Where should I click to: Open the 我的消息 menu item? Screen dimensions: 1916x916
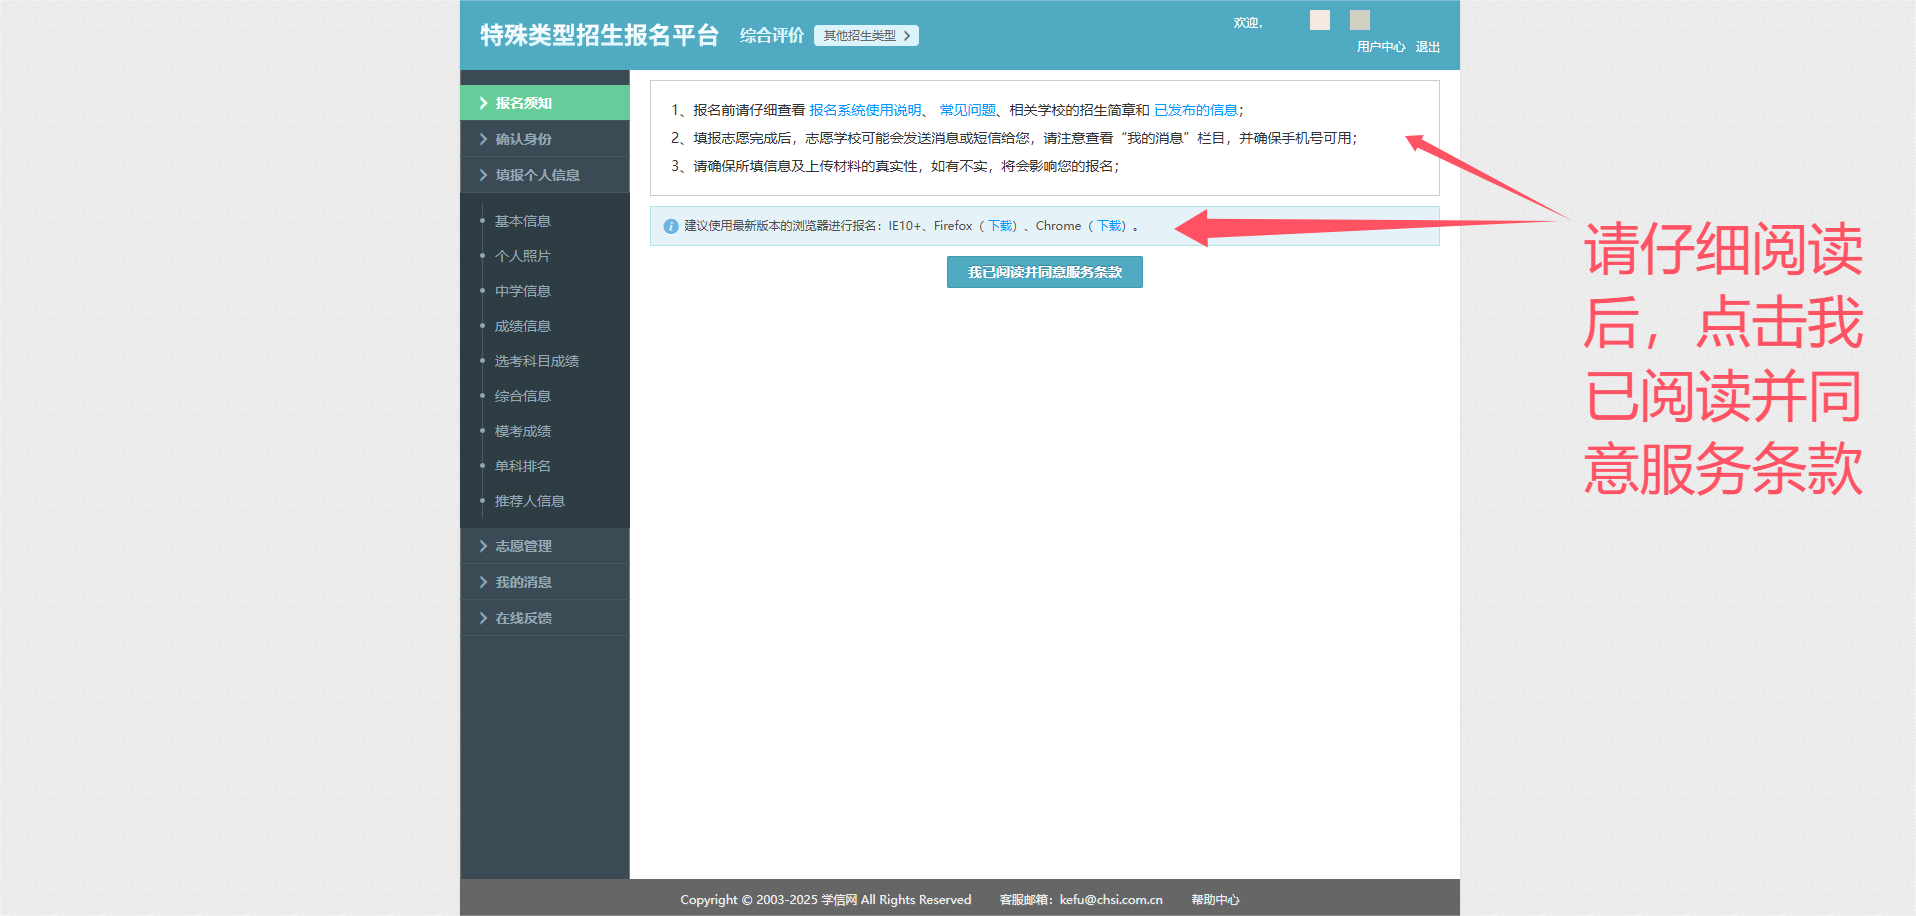(x=523, y=582)
